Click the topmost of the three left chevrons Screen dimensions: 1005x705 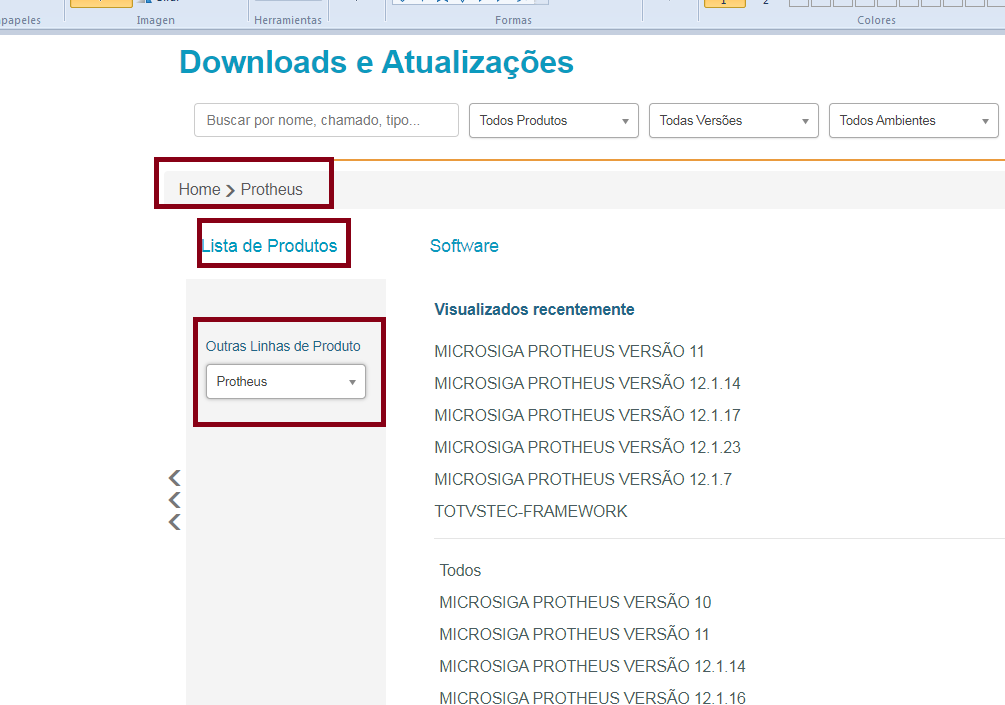click(174, 477)
